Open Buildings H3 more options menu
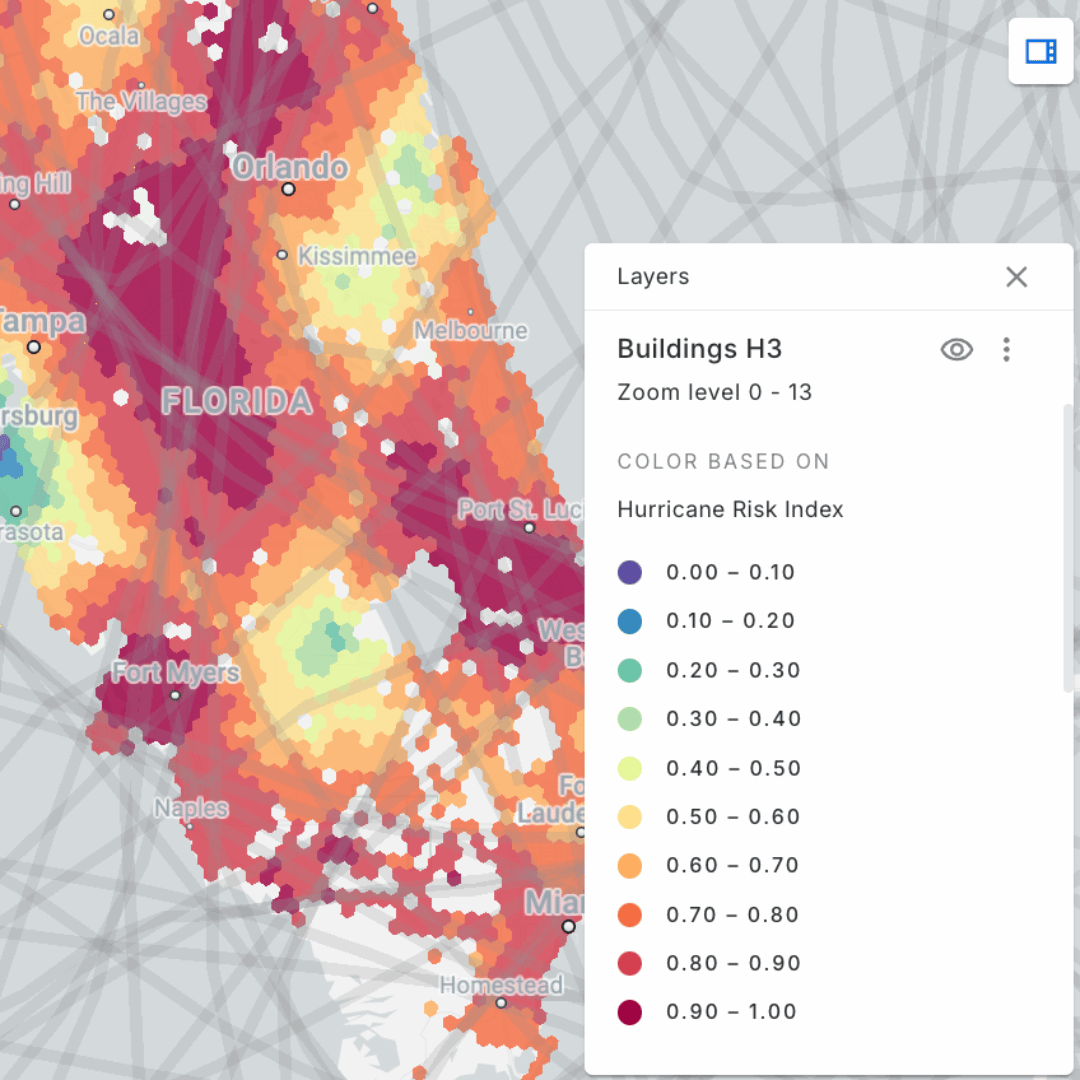 [x=1006, y=349]
